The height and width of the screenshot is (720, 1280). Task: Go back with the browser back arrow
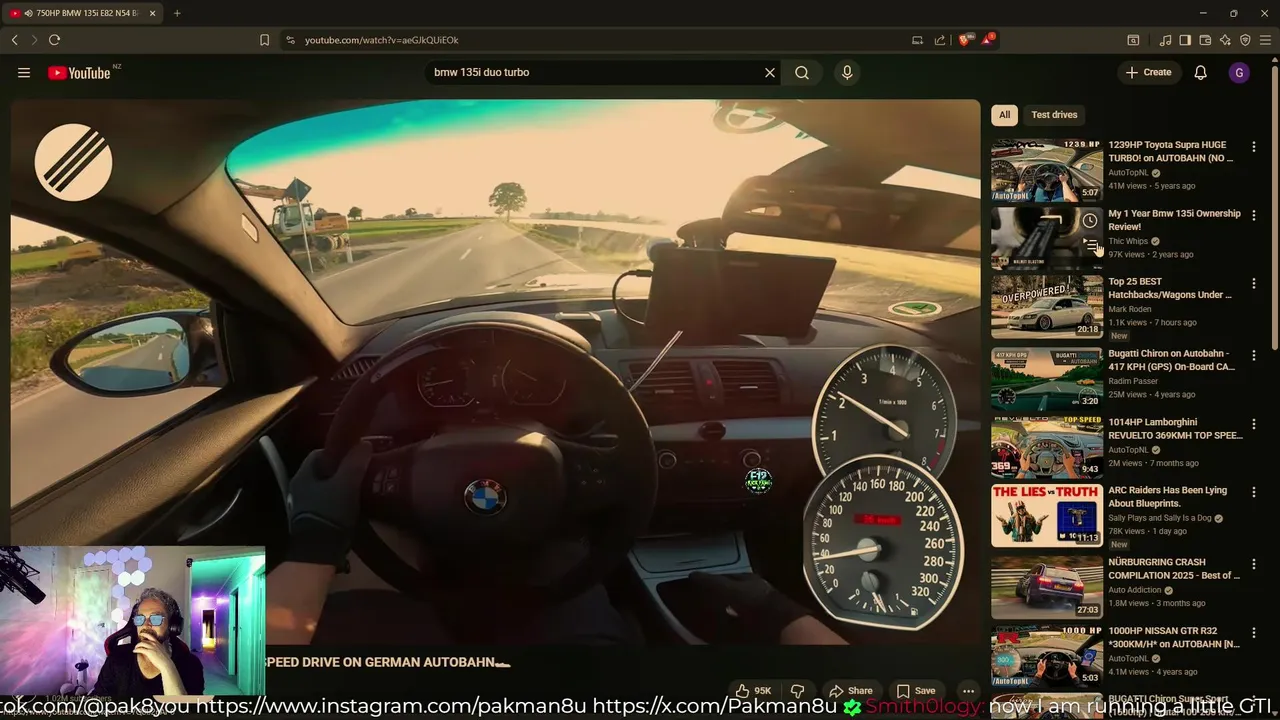(x=14, y=40)
